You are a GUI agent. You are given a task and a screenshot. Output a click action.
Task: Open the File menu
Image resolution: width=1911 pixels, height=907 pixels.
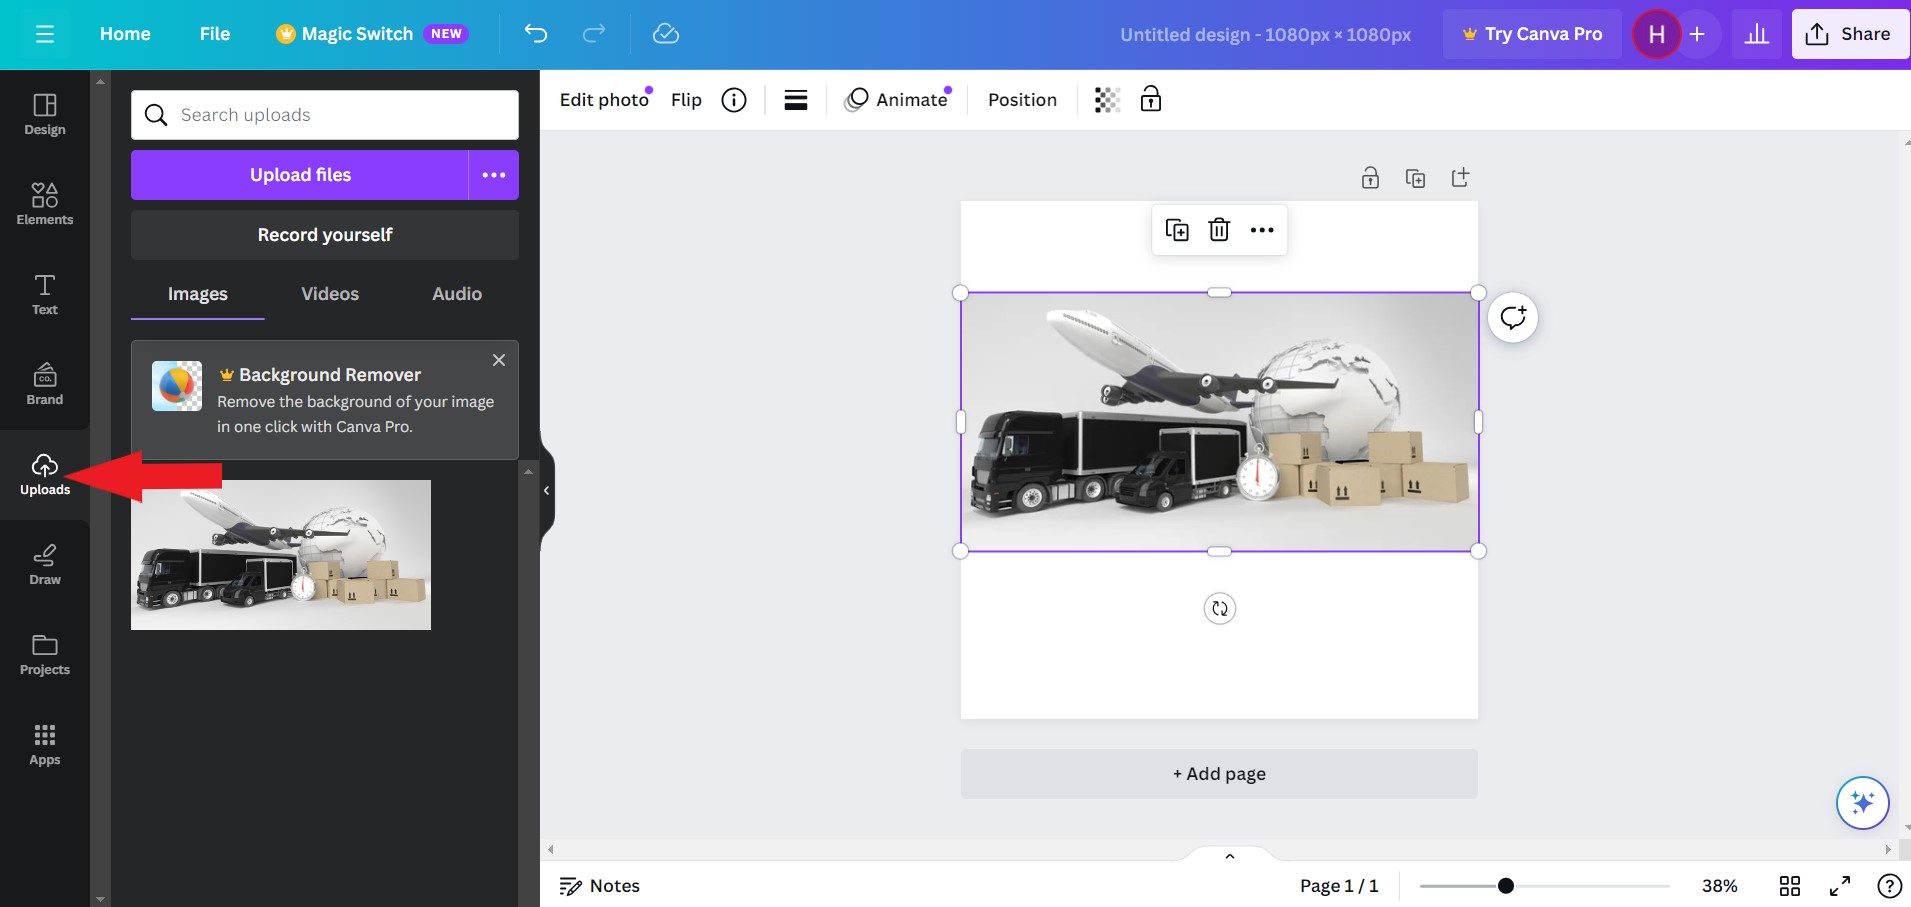[x=215, y=33]
